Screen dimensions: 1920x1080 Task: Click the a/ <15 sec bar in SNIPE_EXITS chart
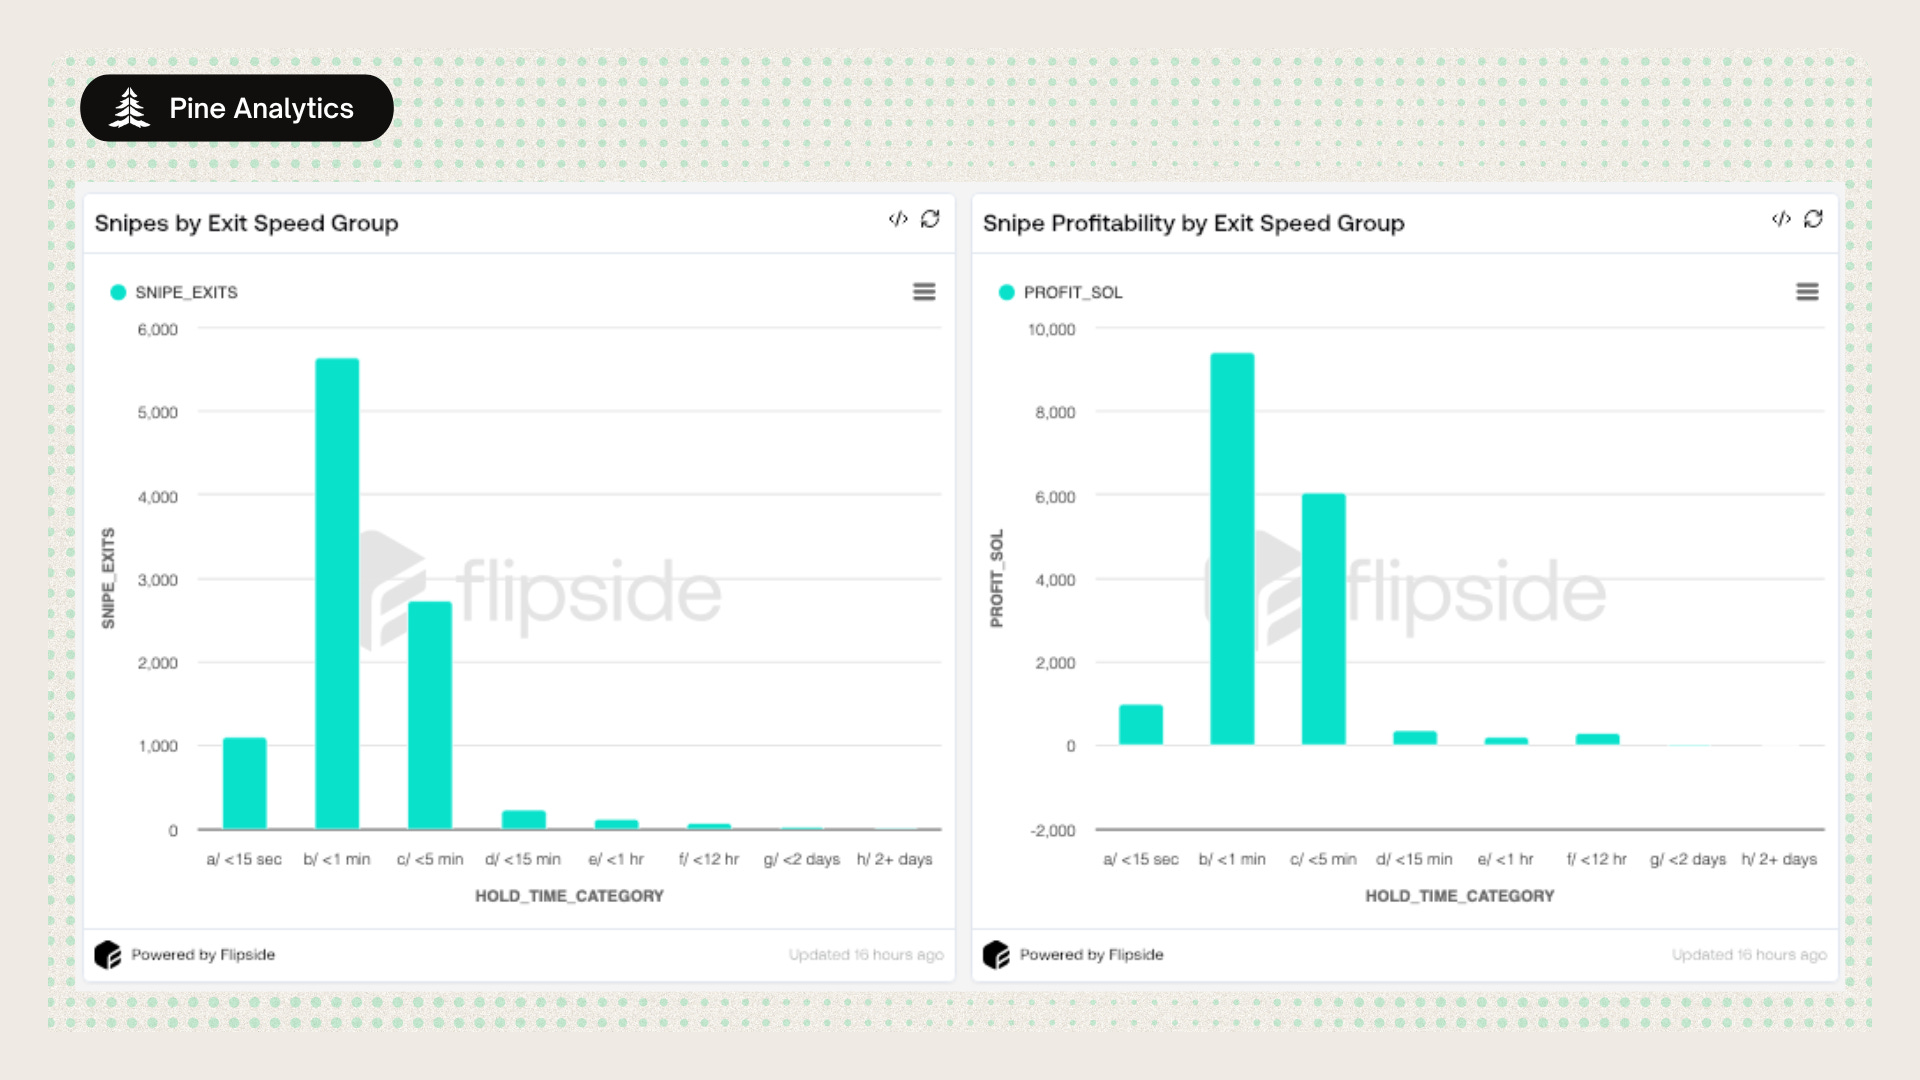(244, 783)
